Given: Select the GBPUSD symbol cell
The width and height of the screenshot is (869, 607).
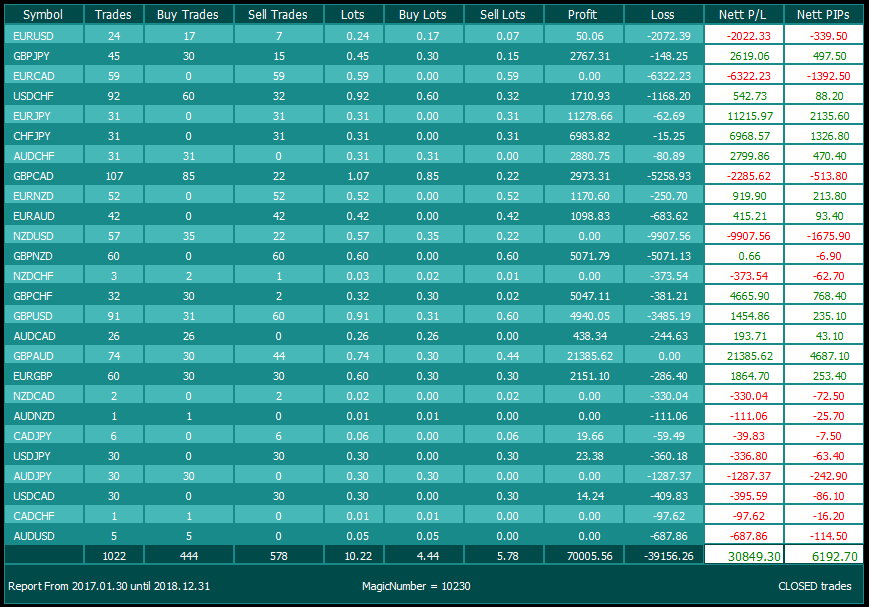Looking at the screenshot, I should click(44, 315).
